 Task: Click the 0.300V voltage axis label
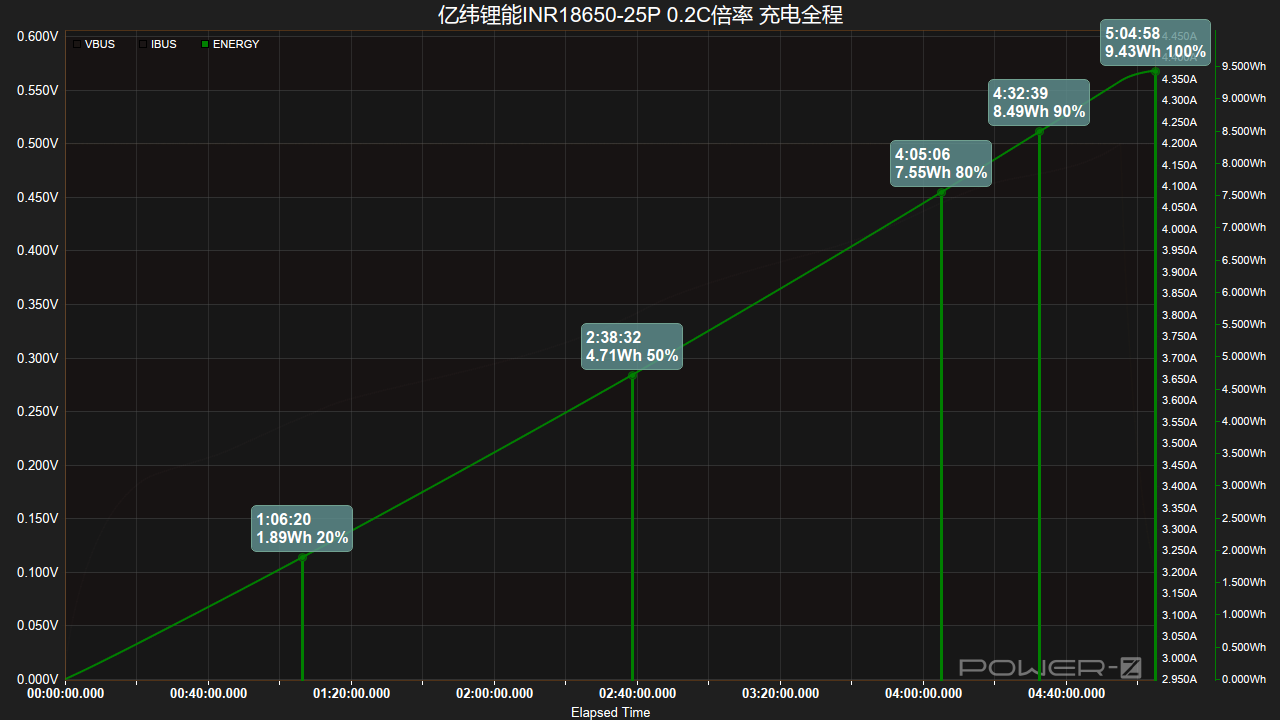click(38, 358)
